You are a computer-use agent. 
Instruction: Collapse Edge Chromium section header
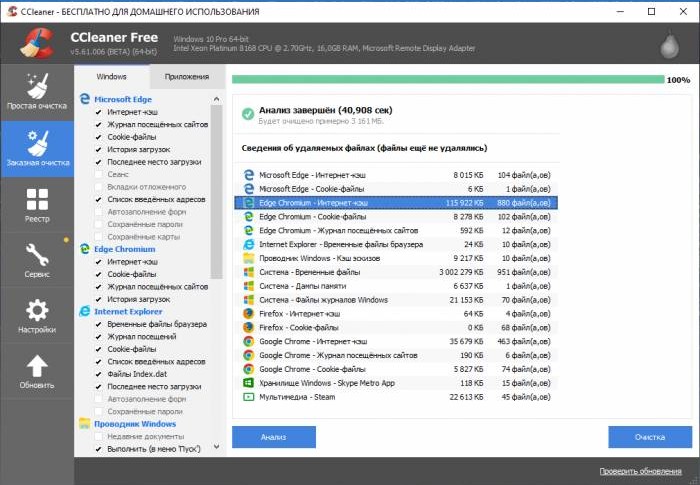tap(125, 249)
